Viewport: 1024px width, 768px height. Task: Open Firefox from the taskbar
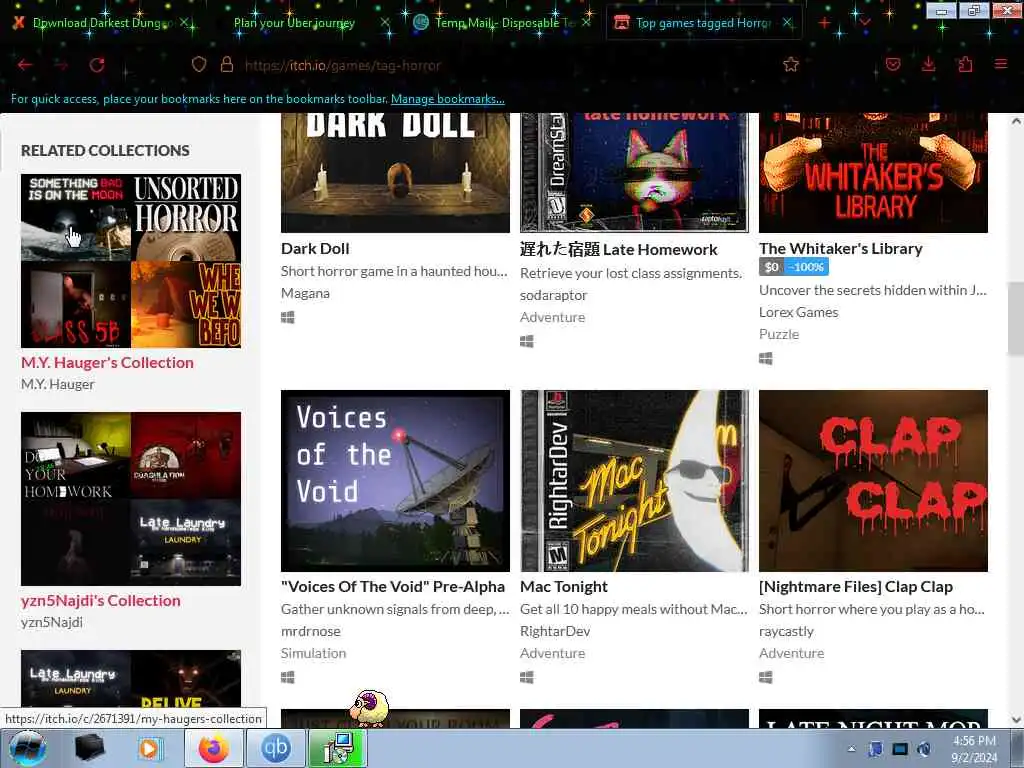tap(214, 748)
